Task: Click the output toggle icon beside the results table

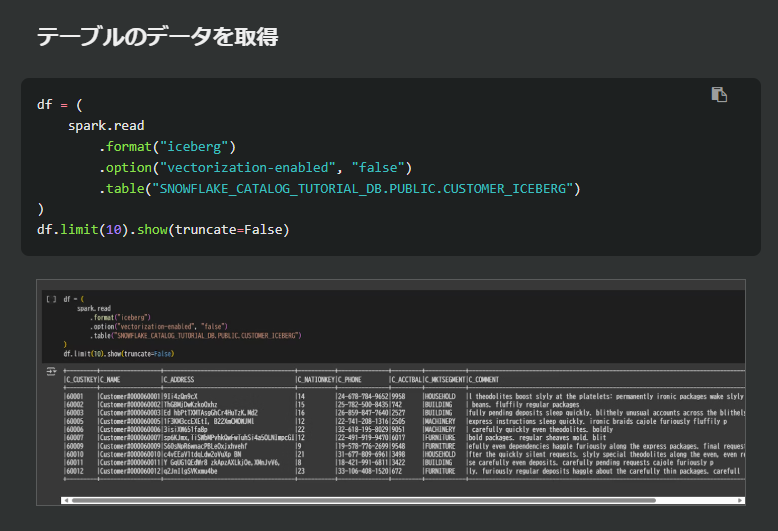Action: pos(51,371)
